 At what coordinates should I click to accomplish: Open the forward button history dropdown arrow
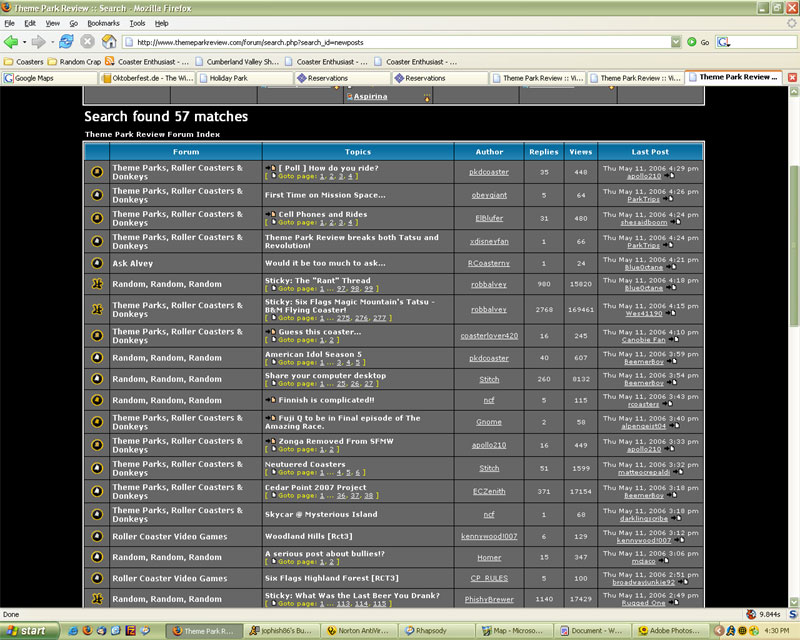click(x=52, y=42)
